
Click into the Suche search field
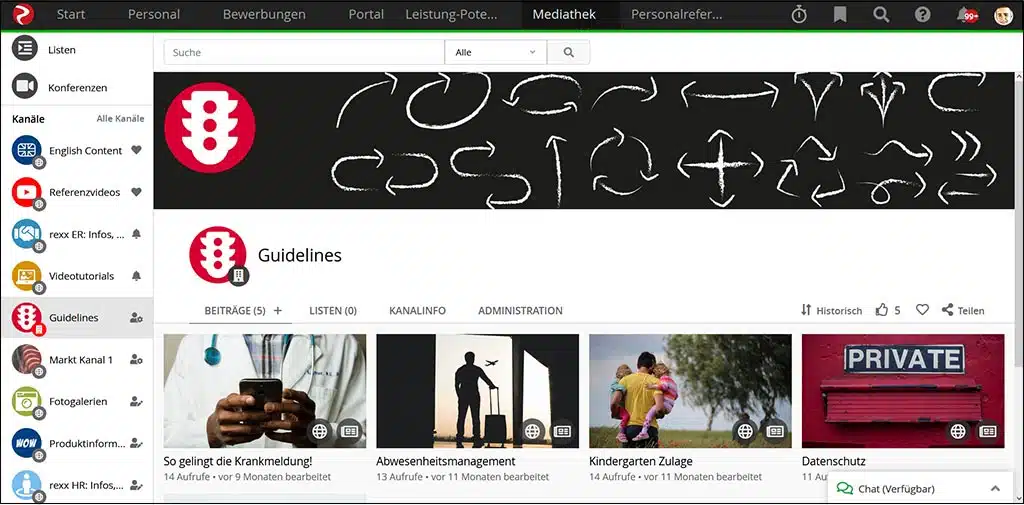(x=304, y=52)
